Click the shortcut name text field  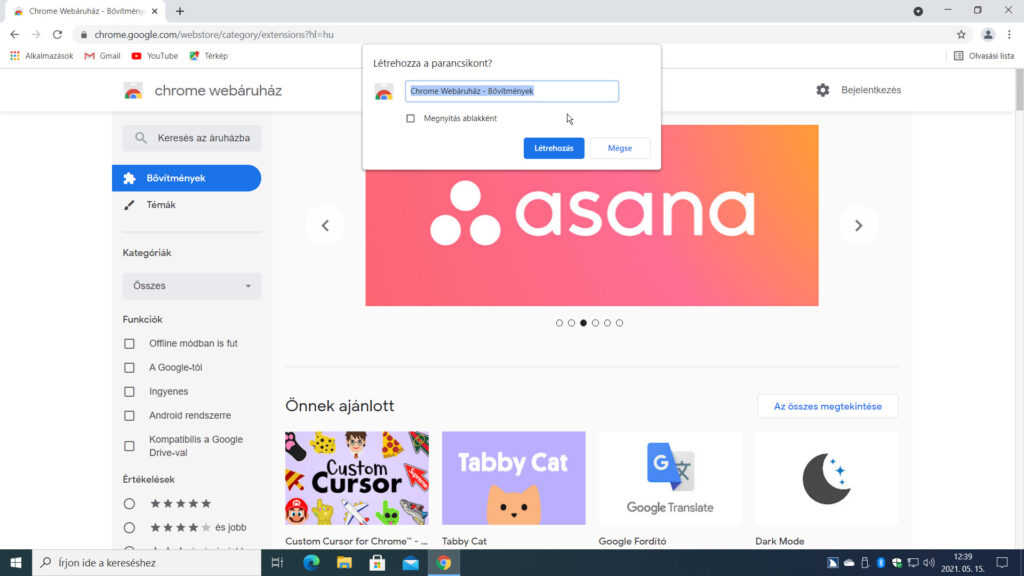[x=511, y=91]
